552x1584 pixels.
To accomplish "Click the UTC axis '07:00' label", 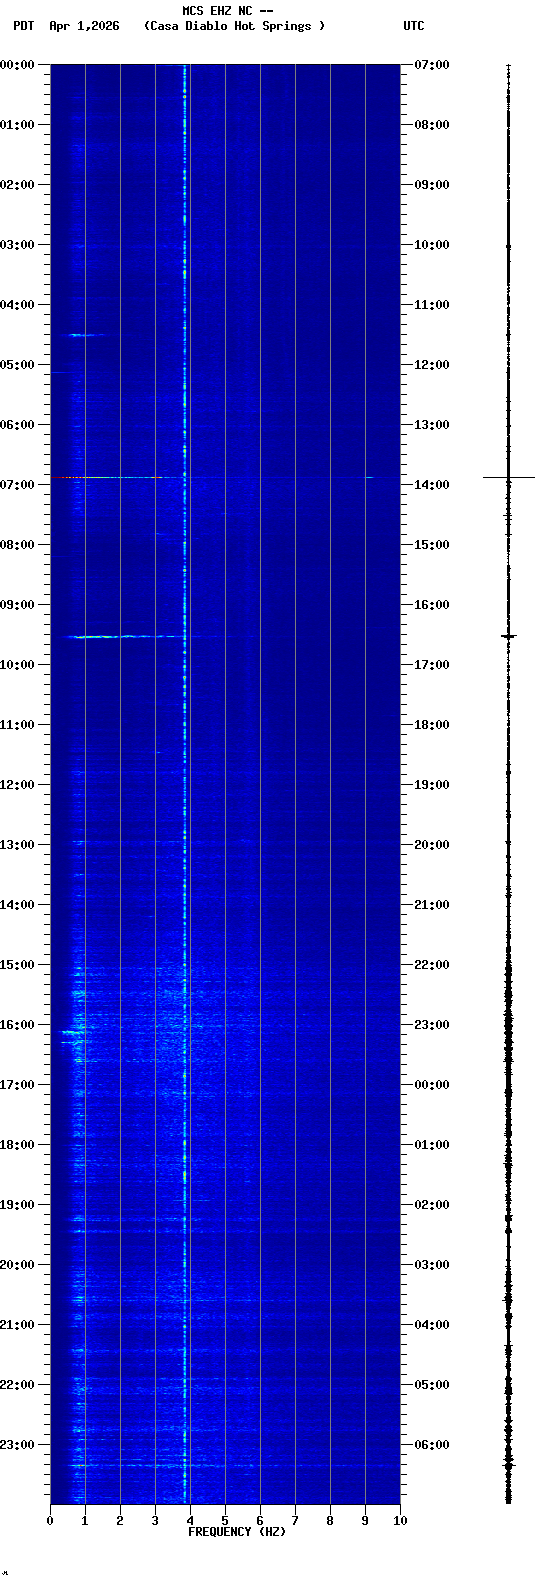I will pyautogui.click(x=432, y=65).
